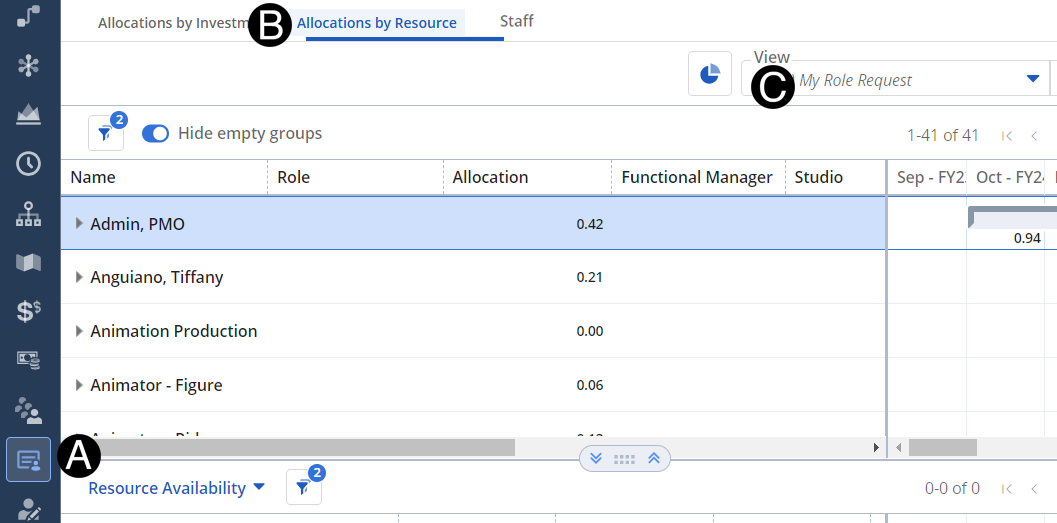Screen dimensions: 1057x523
Task: Open the filter above the Name column
Action: point(105,133)
